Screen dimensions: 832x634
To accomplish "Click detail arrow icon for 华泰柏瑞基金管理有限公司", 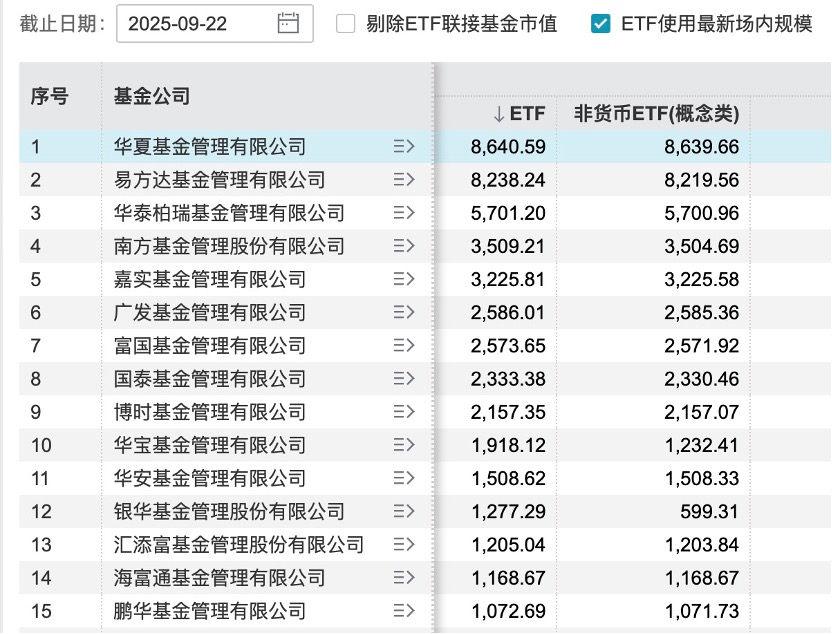I will point(404,213).
